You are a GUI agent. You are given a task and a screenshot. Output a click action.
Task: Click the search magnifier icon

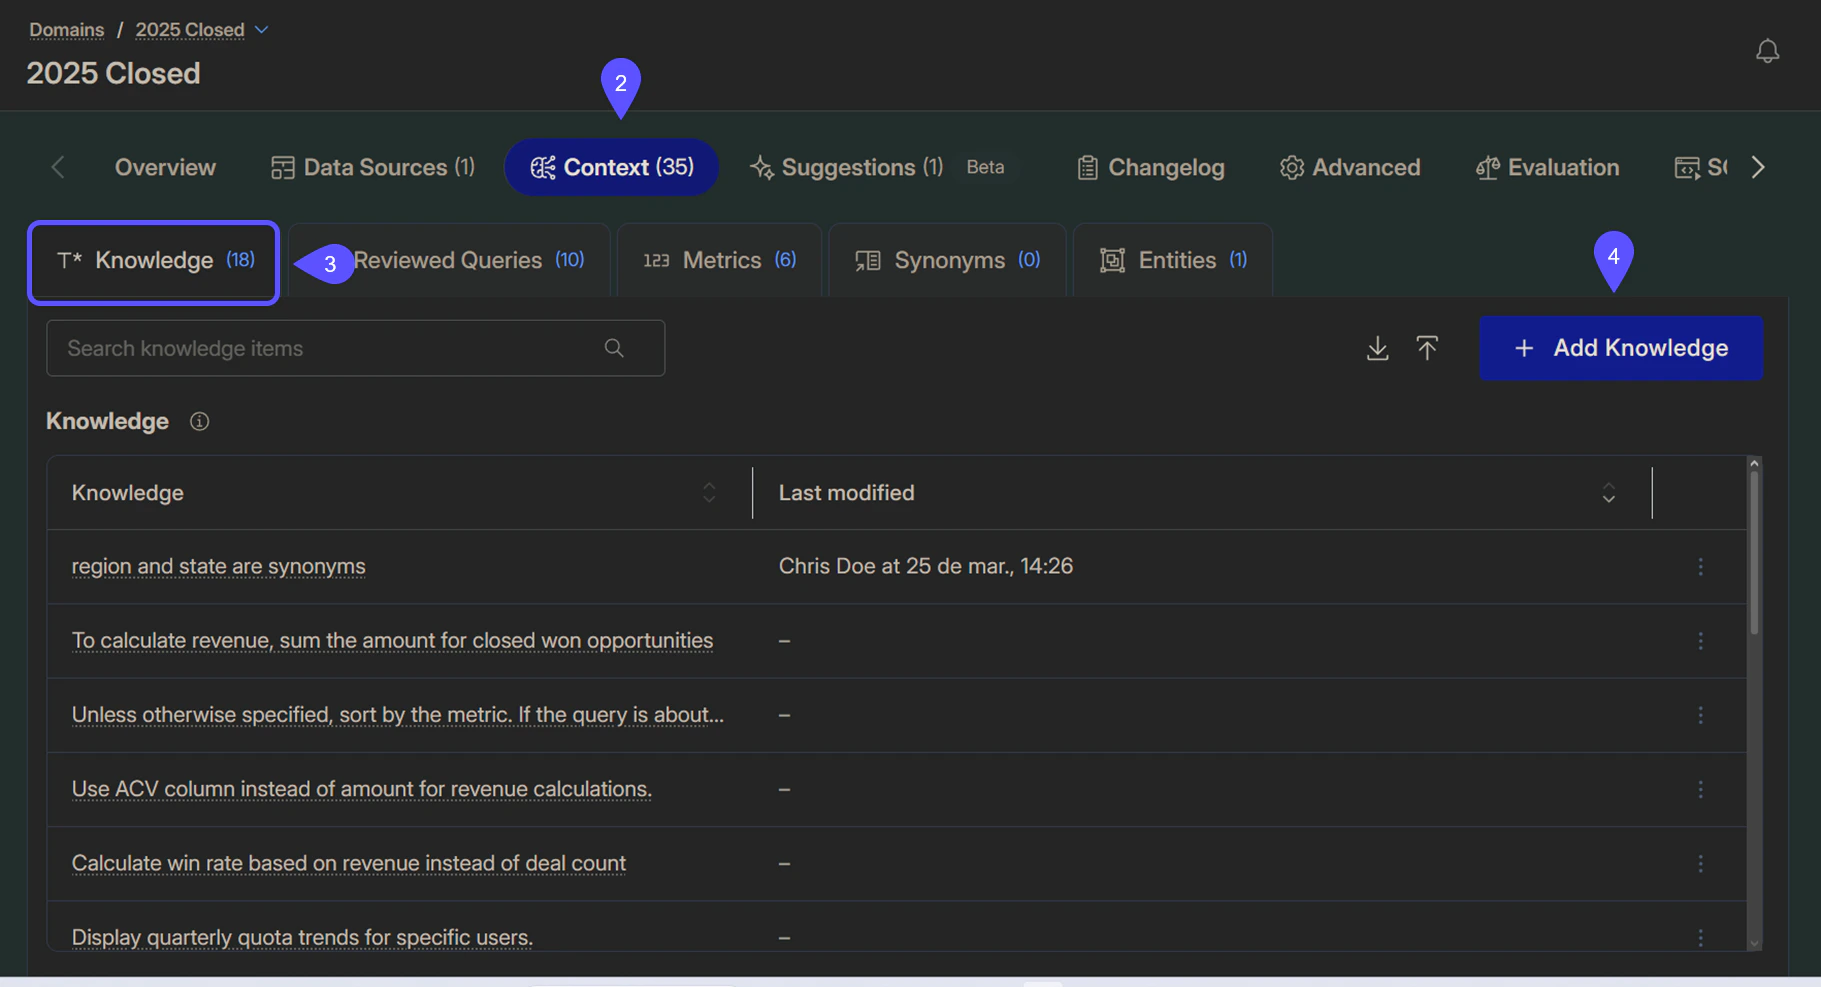click(614, 348)
